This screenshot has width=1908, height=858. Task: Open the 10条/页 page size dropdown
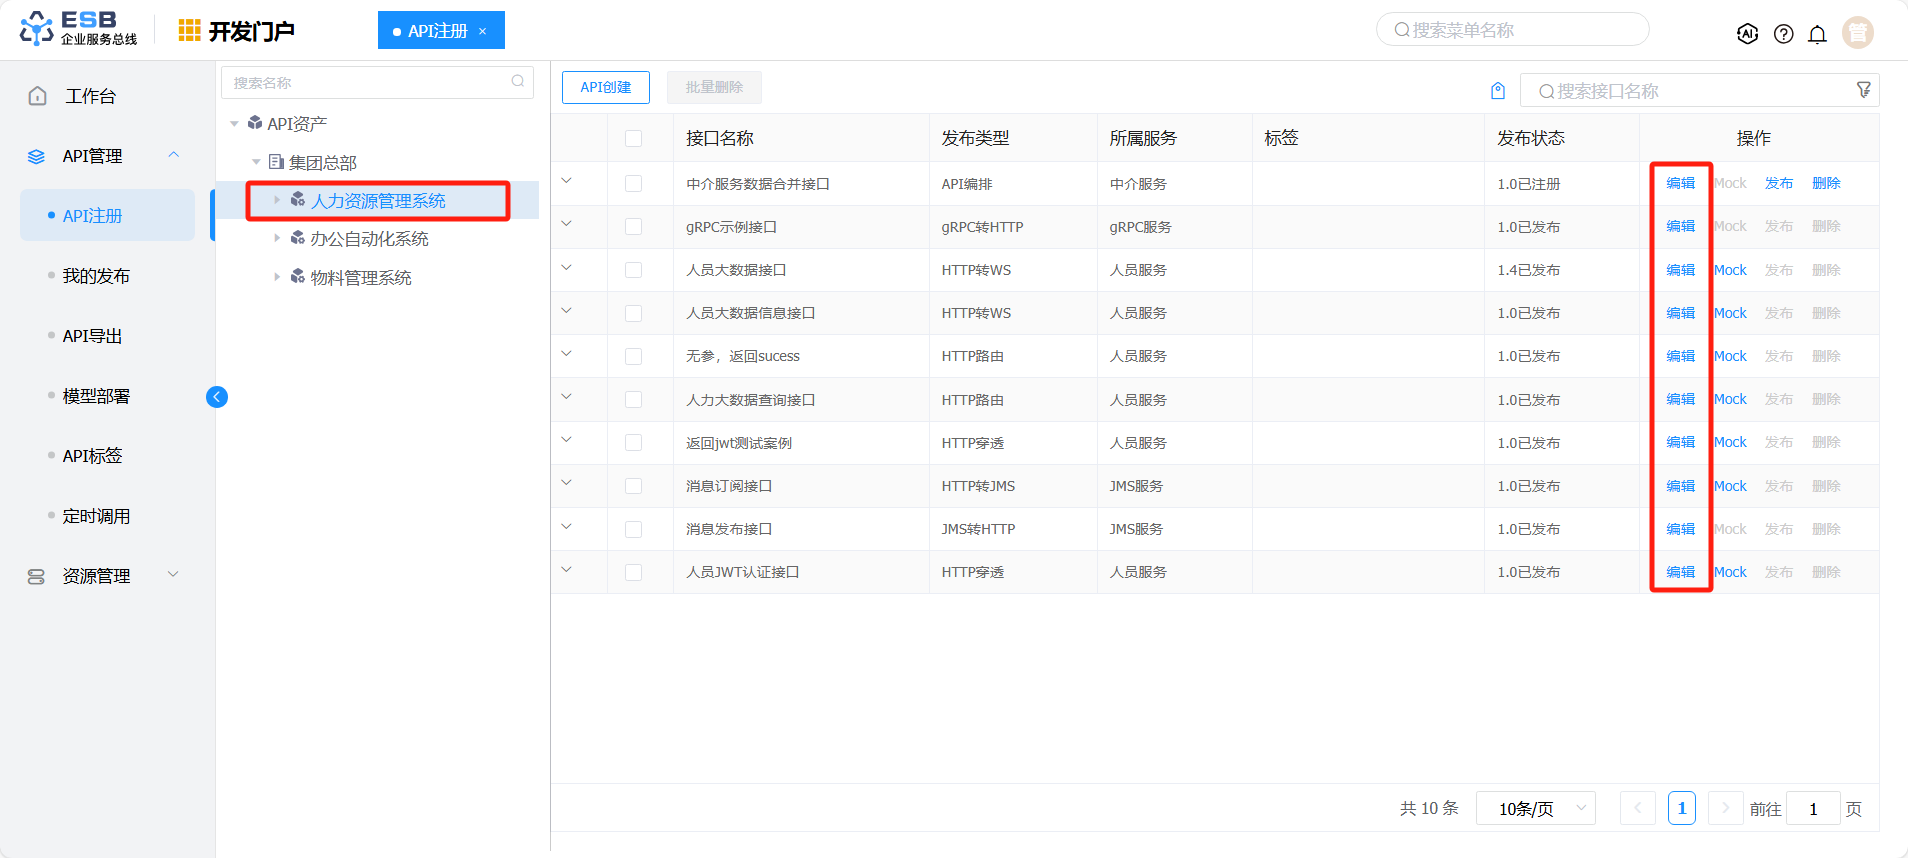click(x=1535, y=808)
